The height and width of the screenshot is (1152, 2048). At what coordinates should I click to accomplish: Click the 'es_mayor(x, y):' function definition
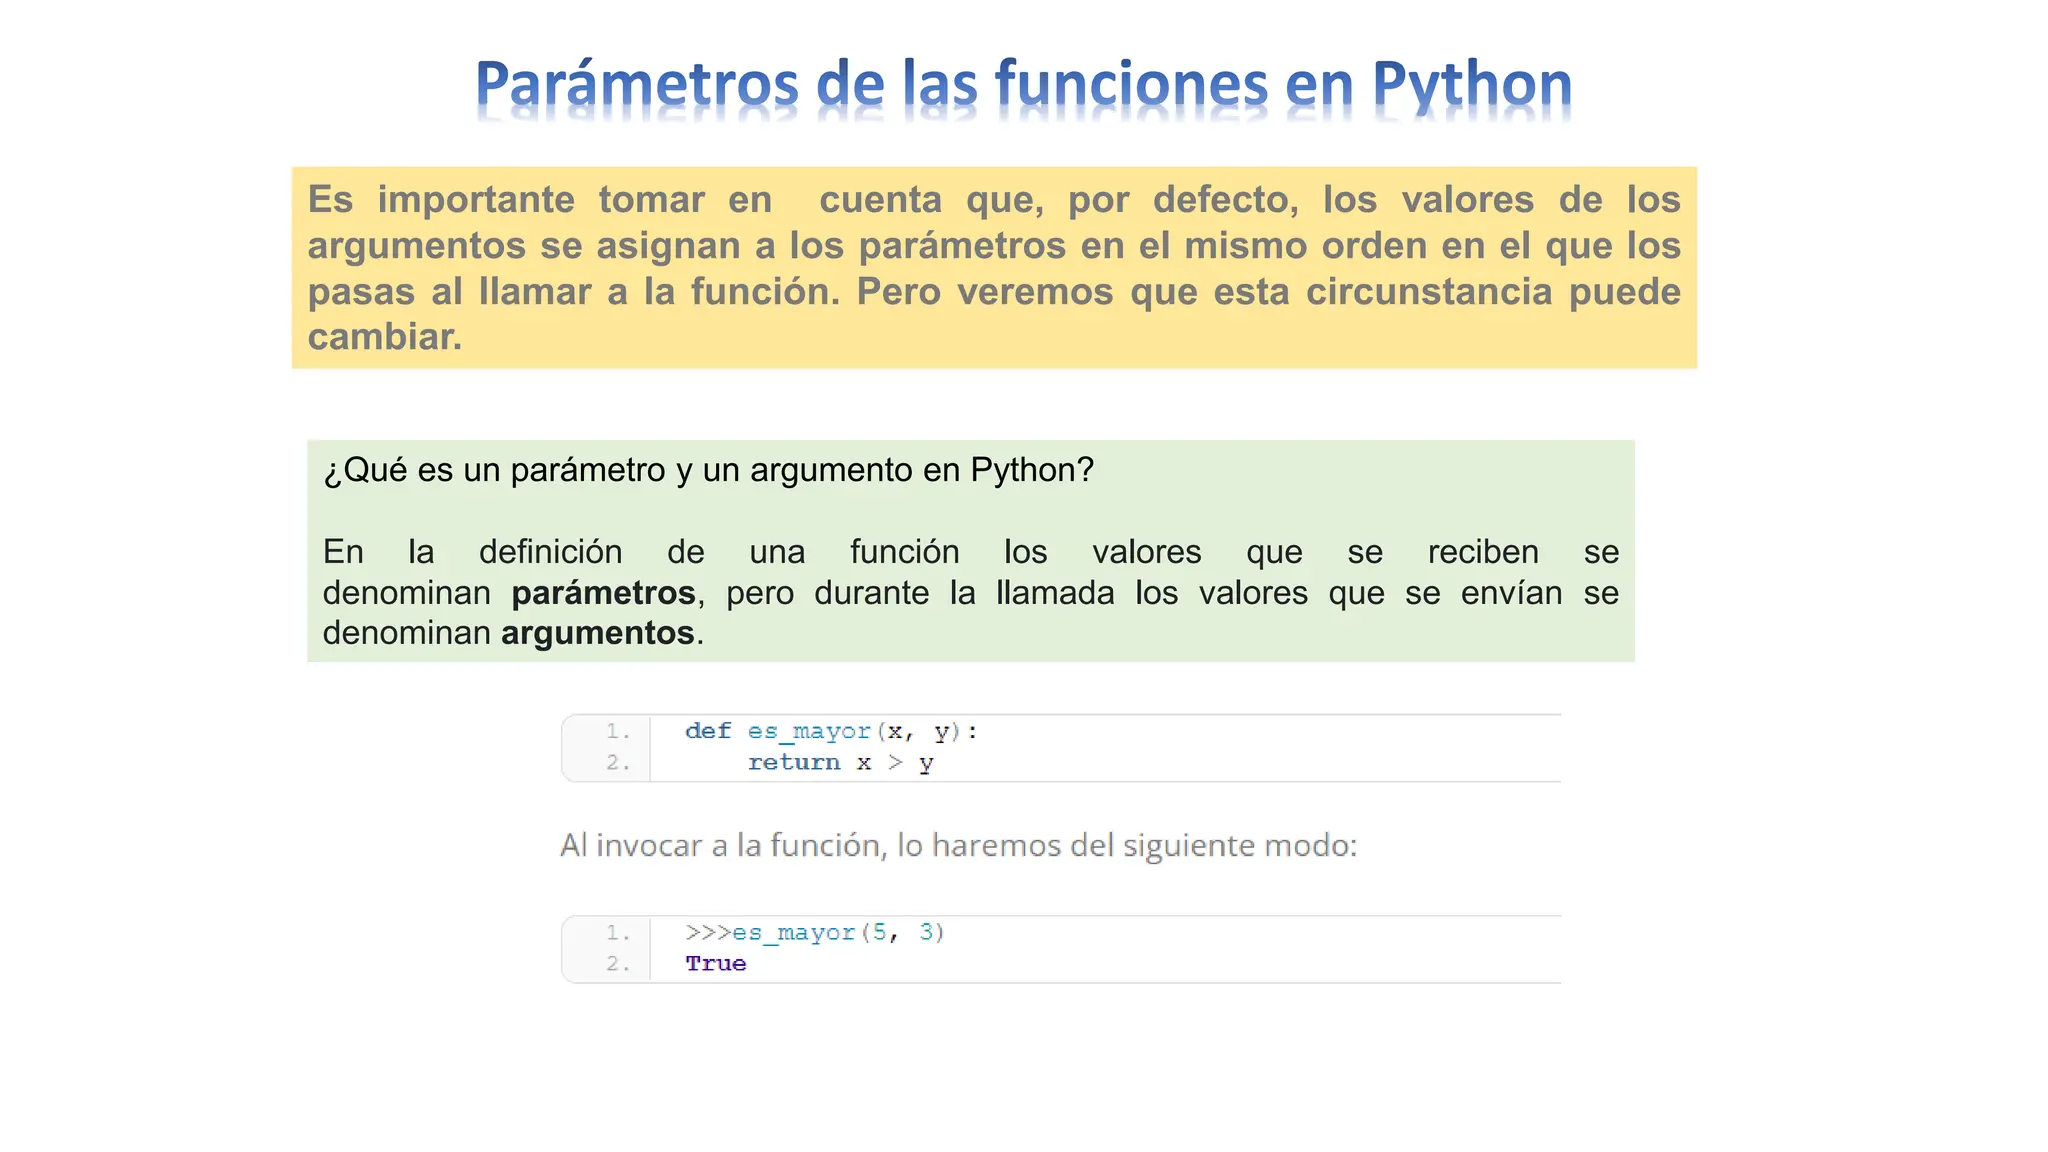[x=862, y=731]
